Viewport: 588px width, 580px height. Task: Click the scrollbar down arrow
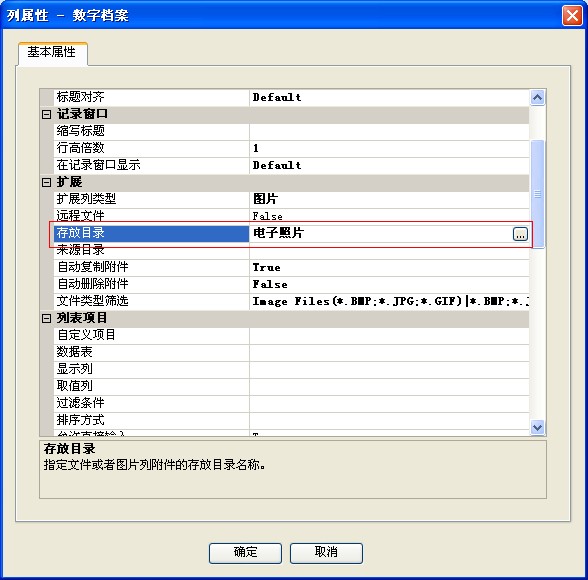point(537,427)
